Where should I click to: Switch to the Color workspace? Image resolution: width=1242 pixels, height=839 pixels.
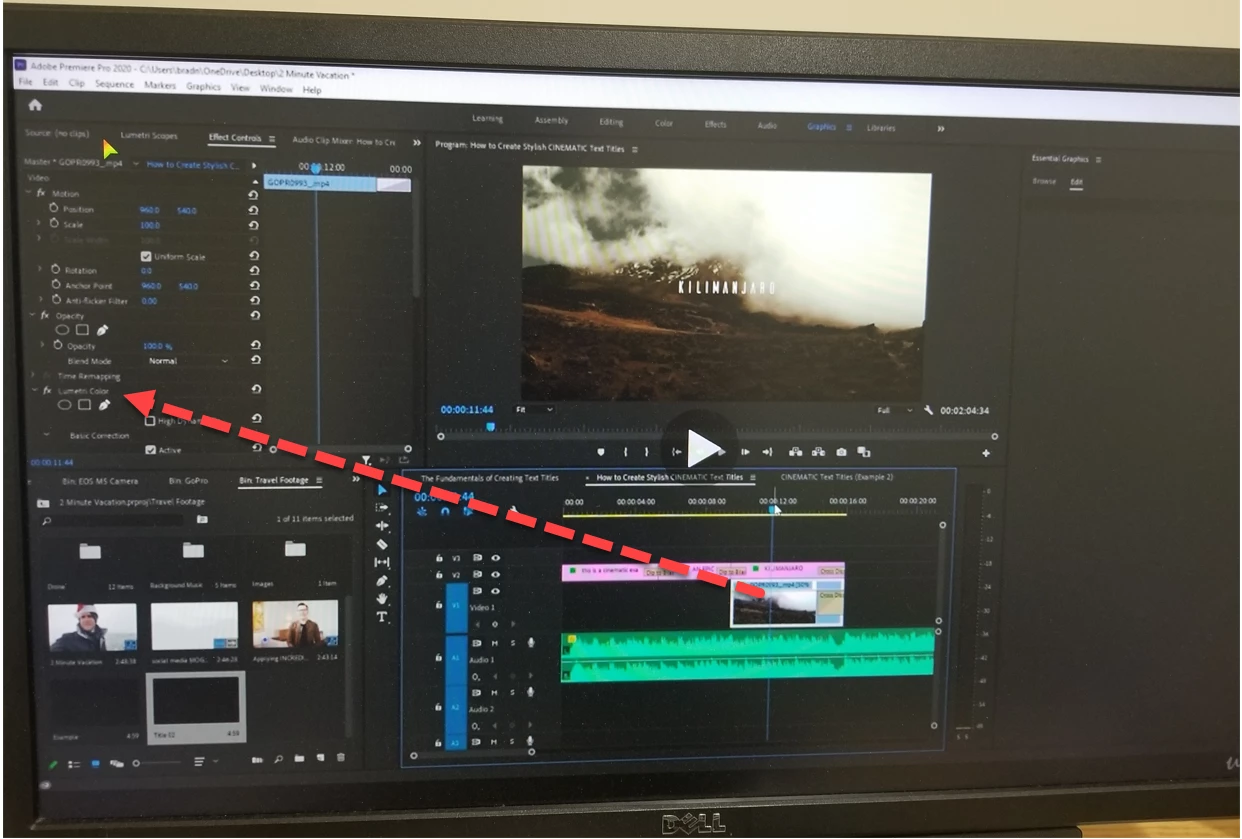coord(664,123)
